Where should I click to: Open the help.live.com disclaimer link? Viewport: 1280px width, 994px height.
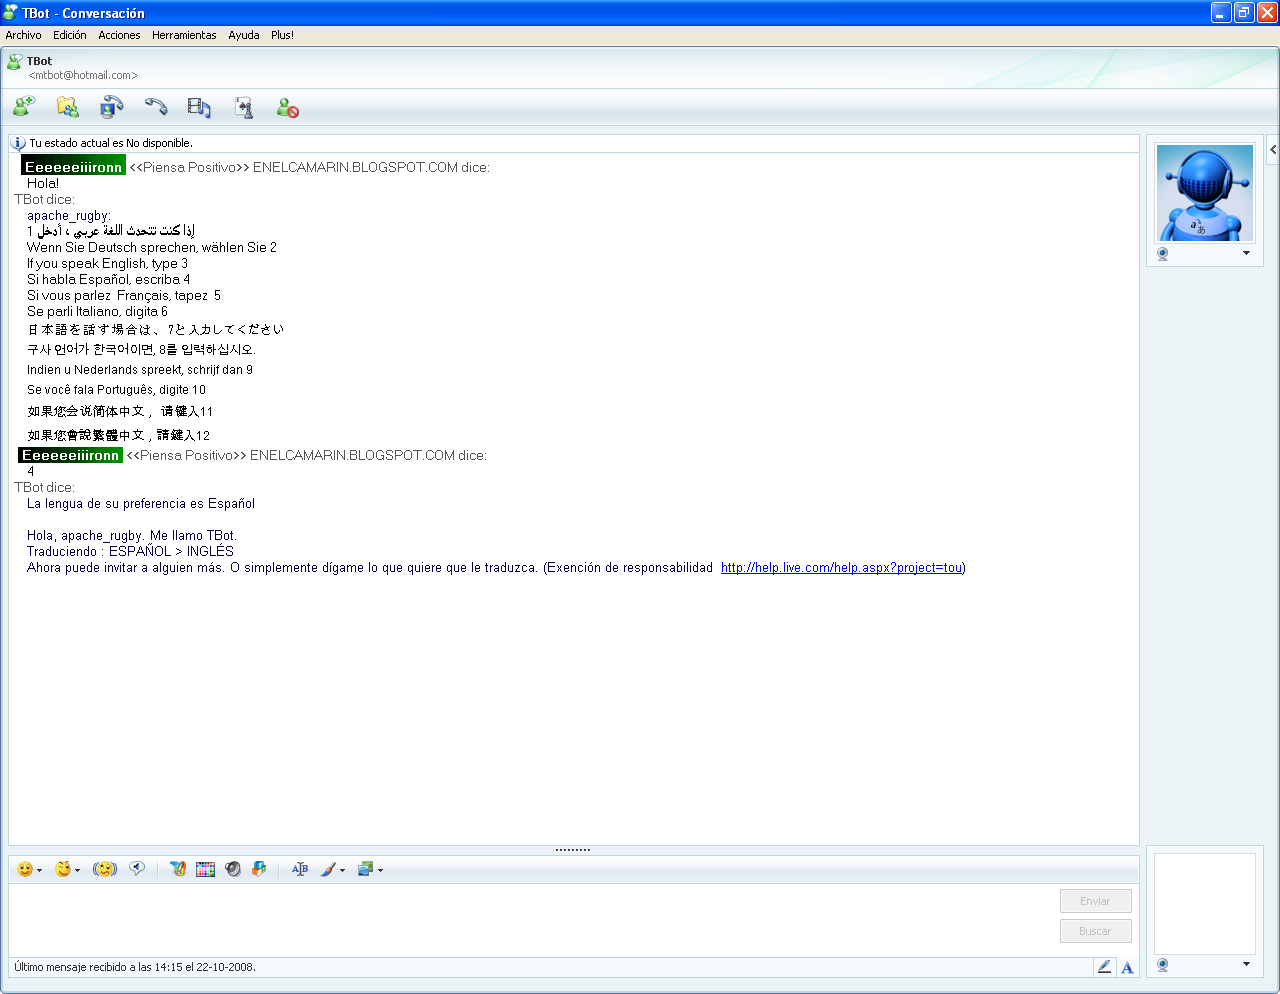point(841,568)
